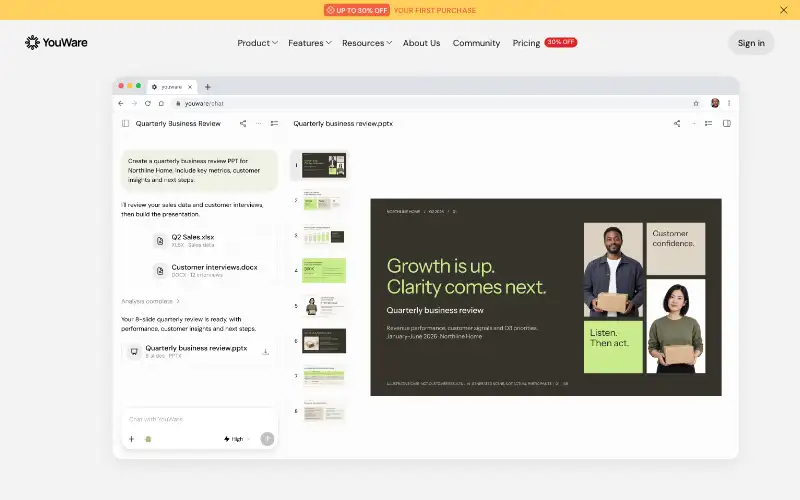Close the yellow promo banner
The width and height of the screenshot is (800, 500).
784,10
